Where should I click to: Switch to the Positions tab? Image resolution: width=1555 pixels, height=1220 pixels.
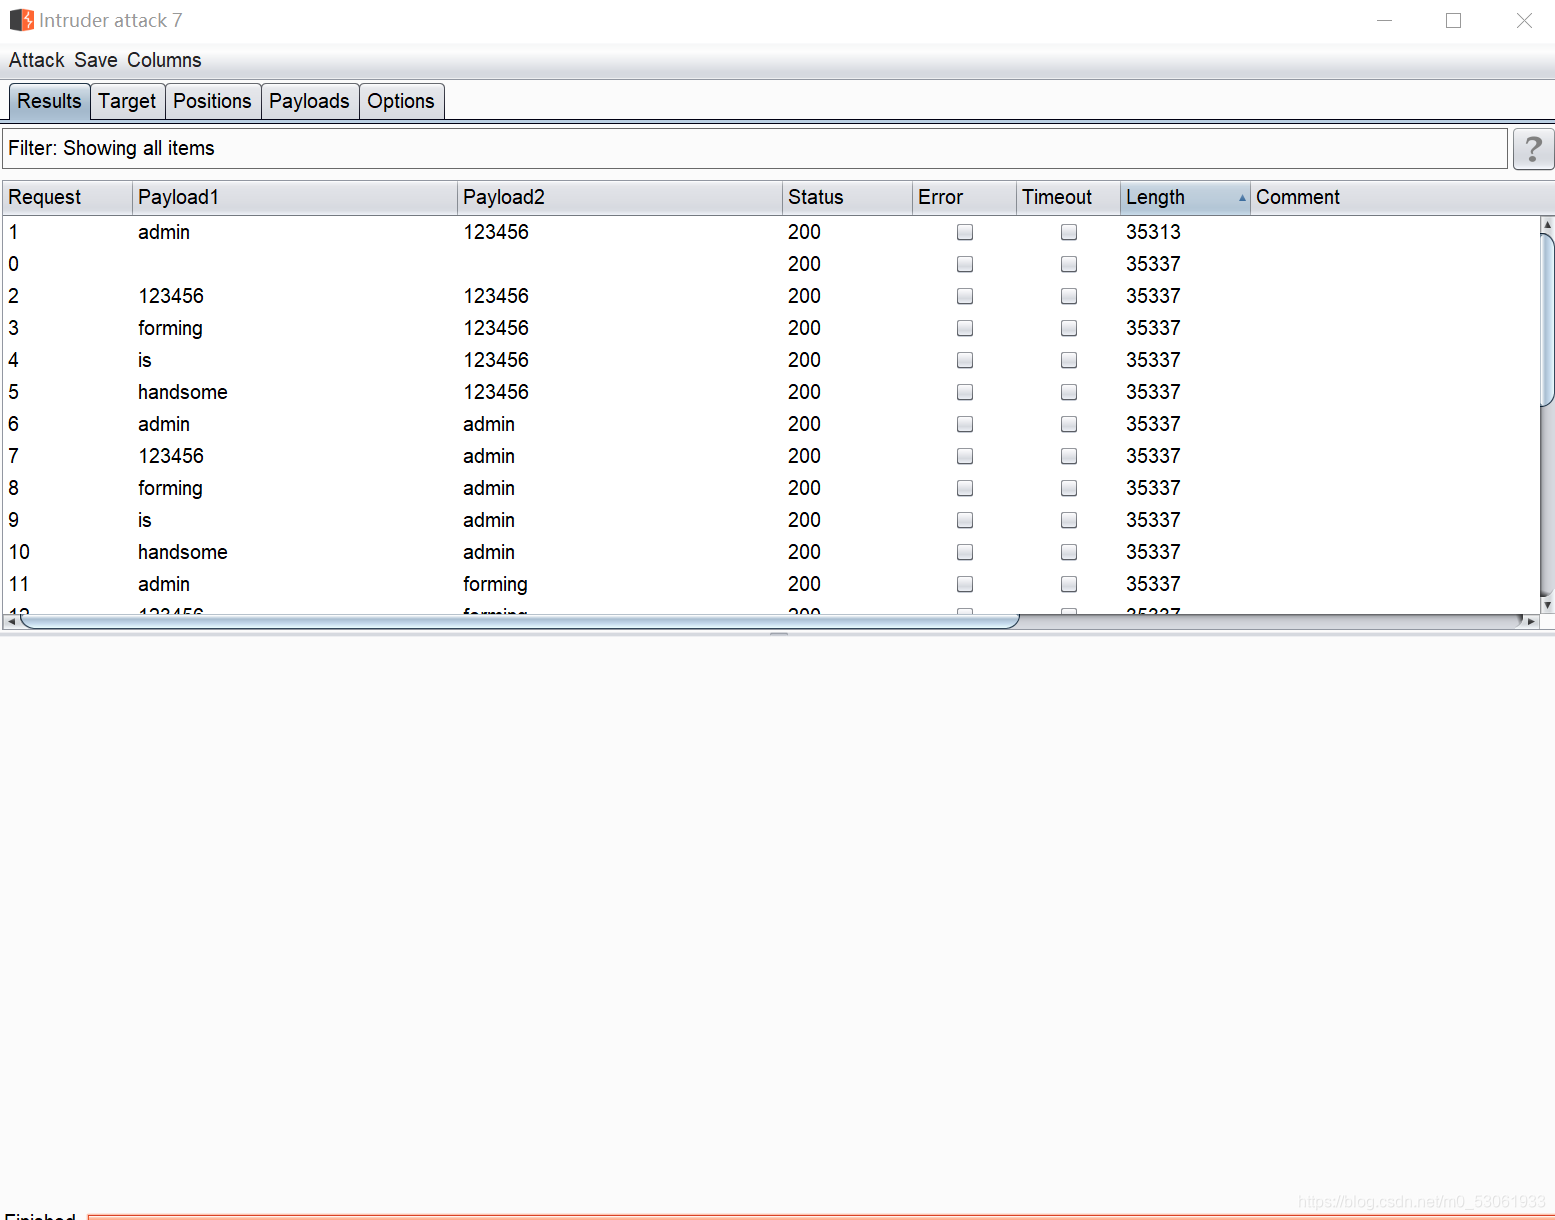coord(212,101)
